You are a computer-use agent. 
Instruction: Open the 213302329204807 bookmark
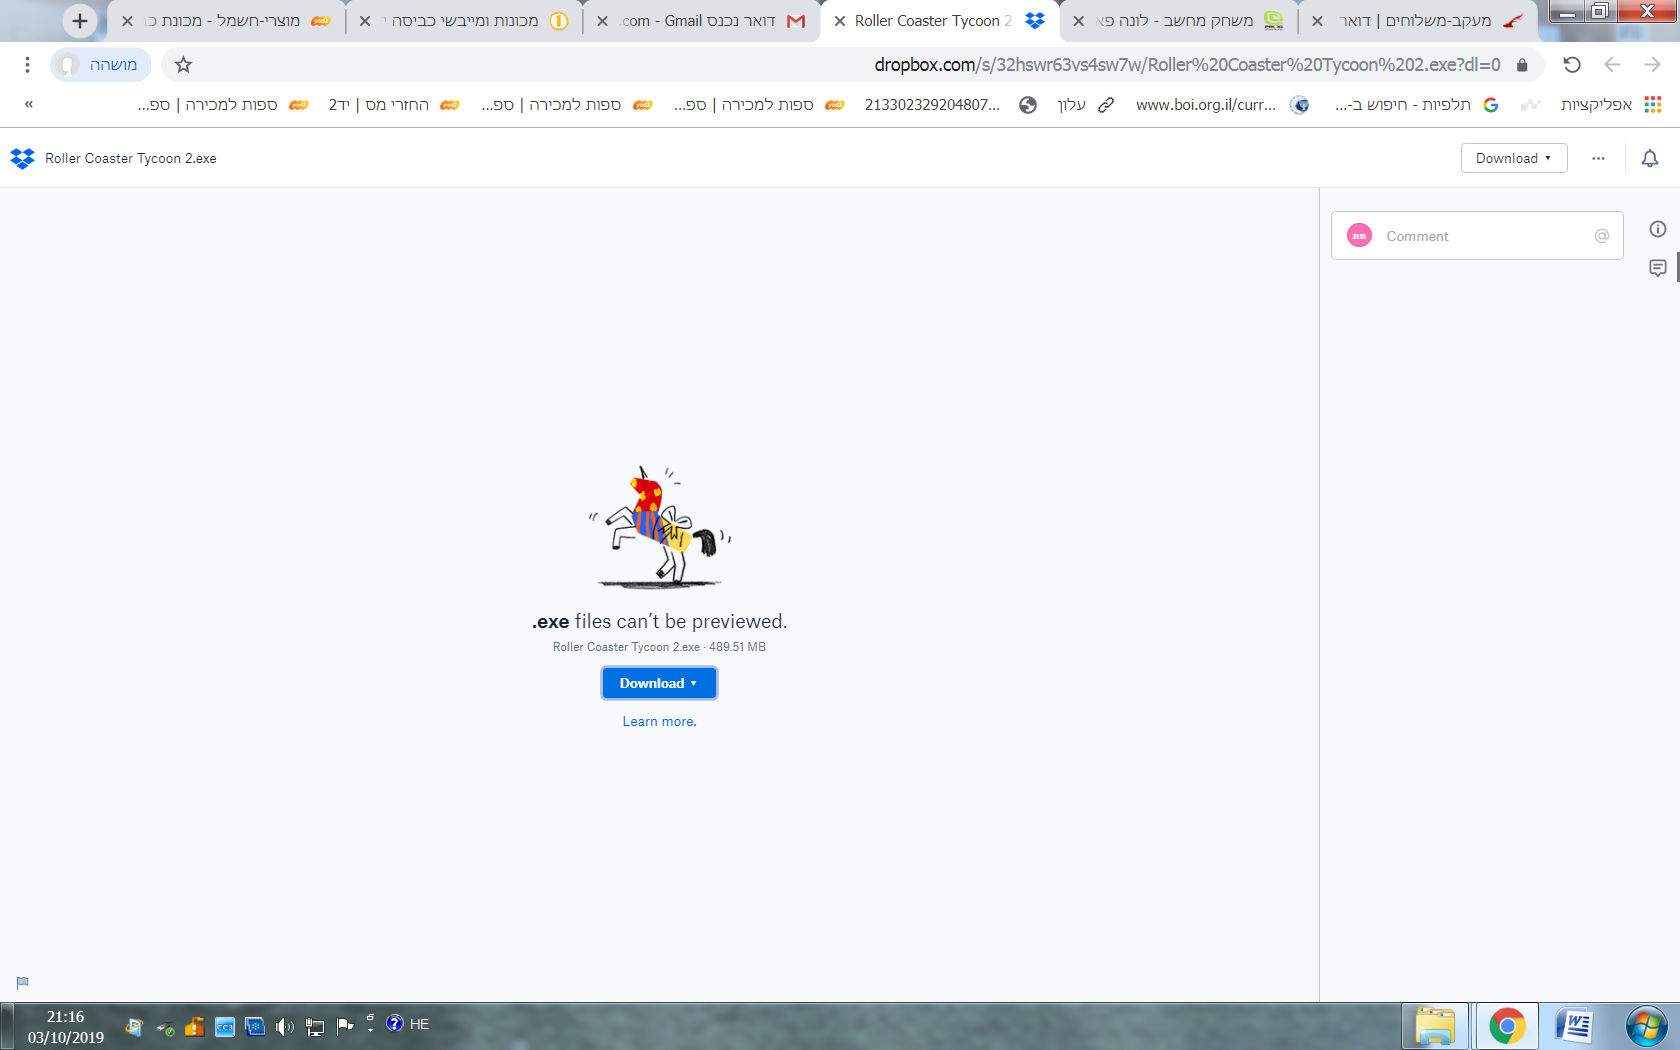(x=950, y=105)
